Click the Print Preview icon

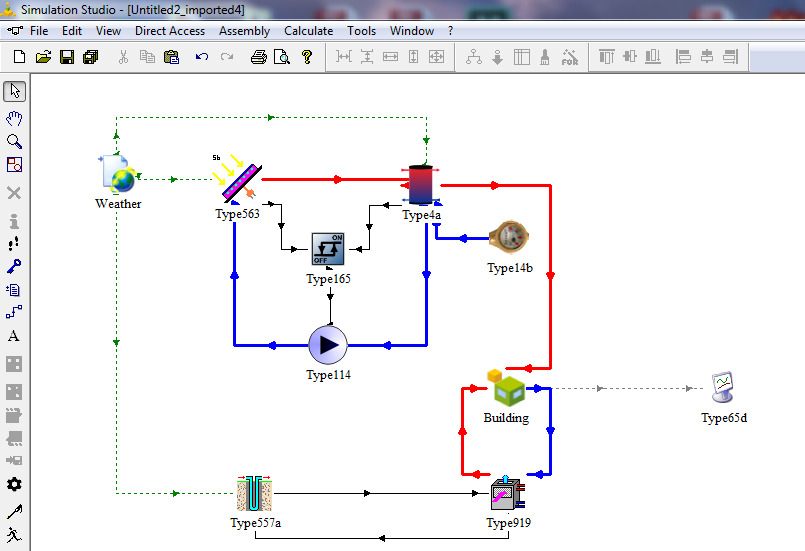282,56
